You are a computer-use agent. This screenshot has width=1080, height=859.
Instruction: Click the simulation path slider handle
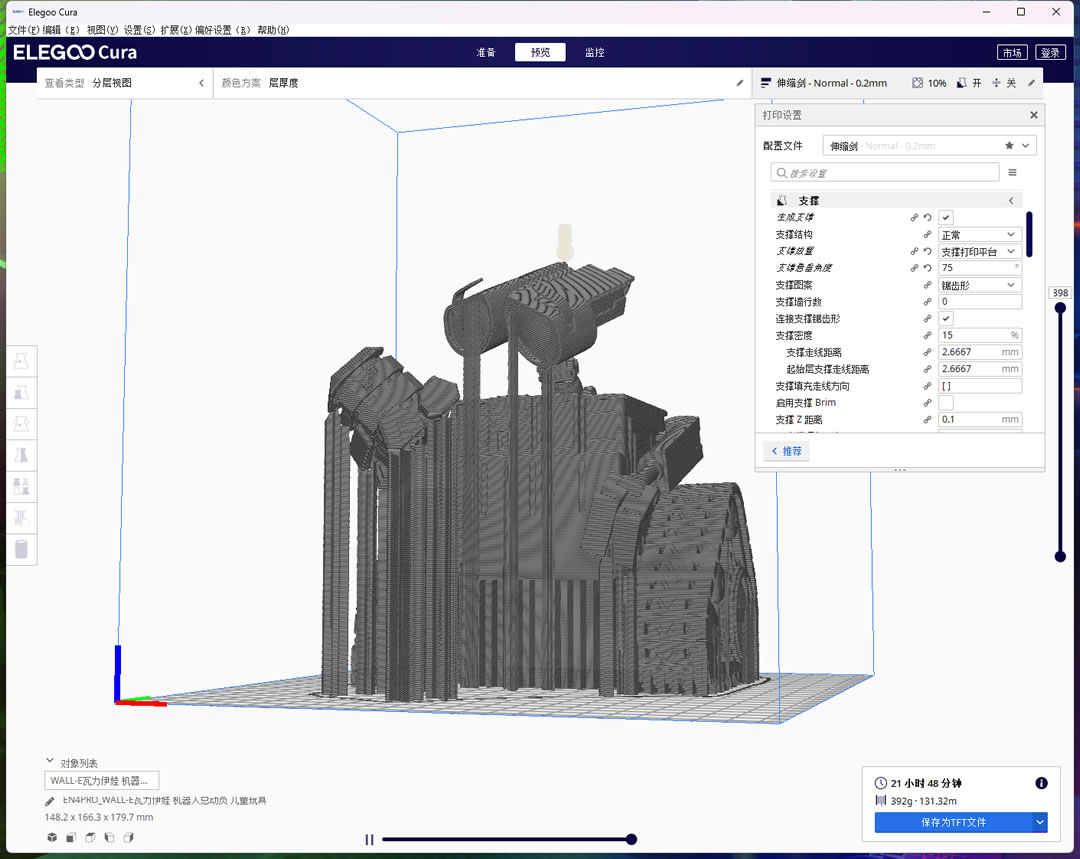pos(631,839)
